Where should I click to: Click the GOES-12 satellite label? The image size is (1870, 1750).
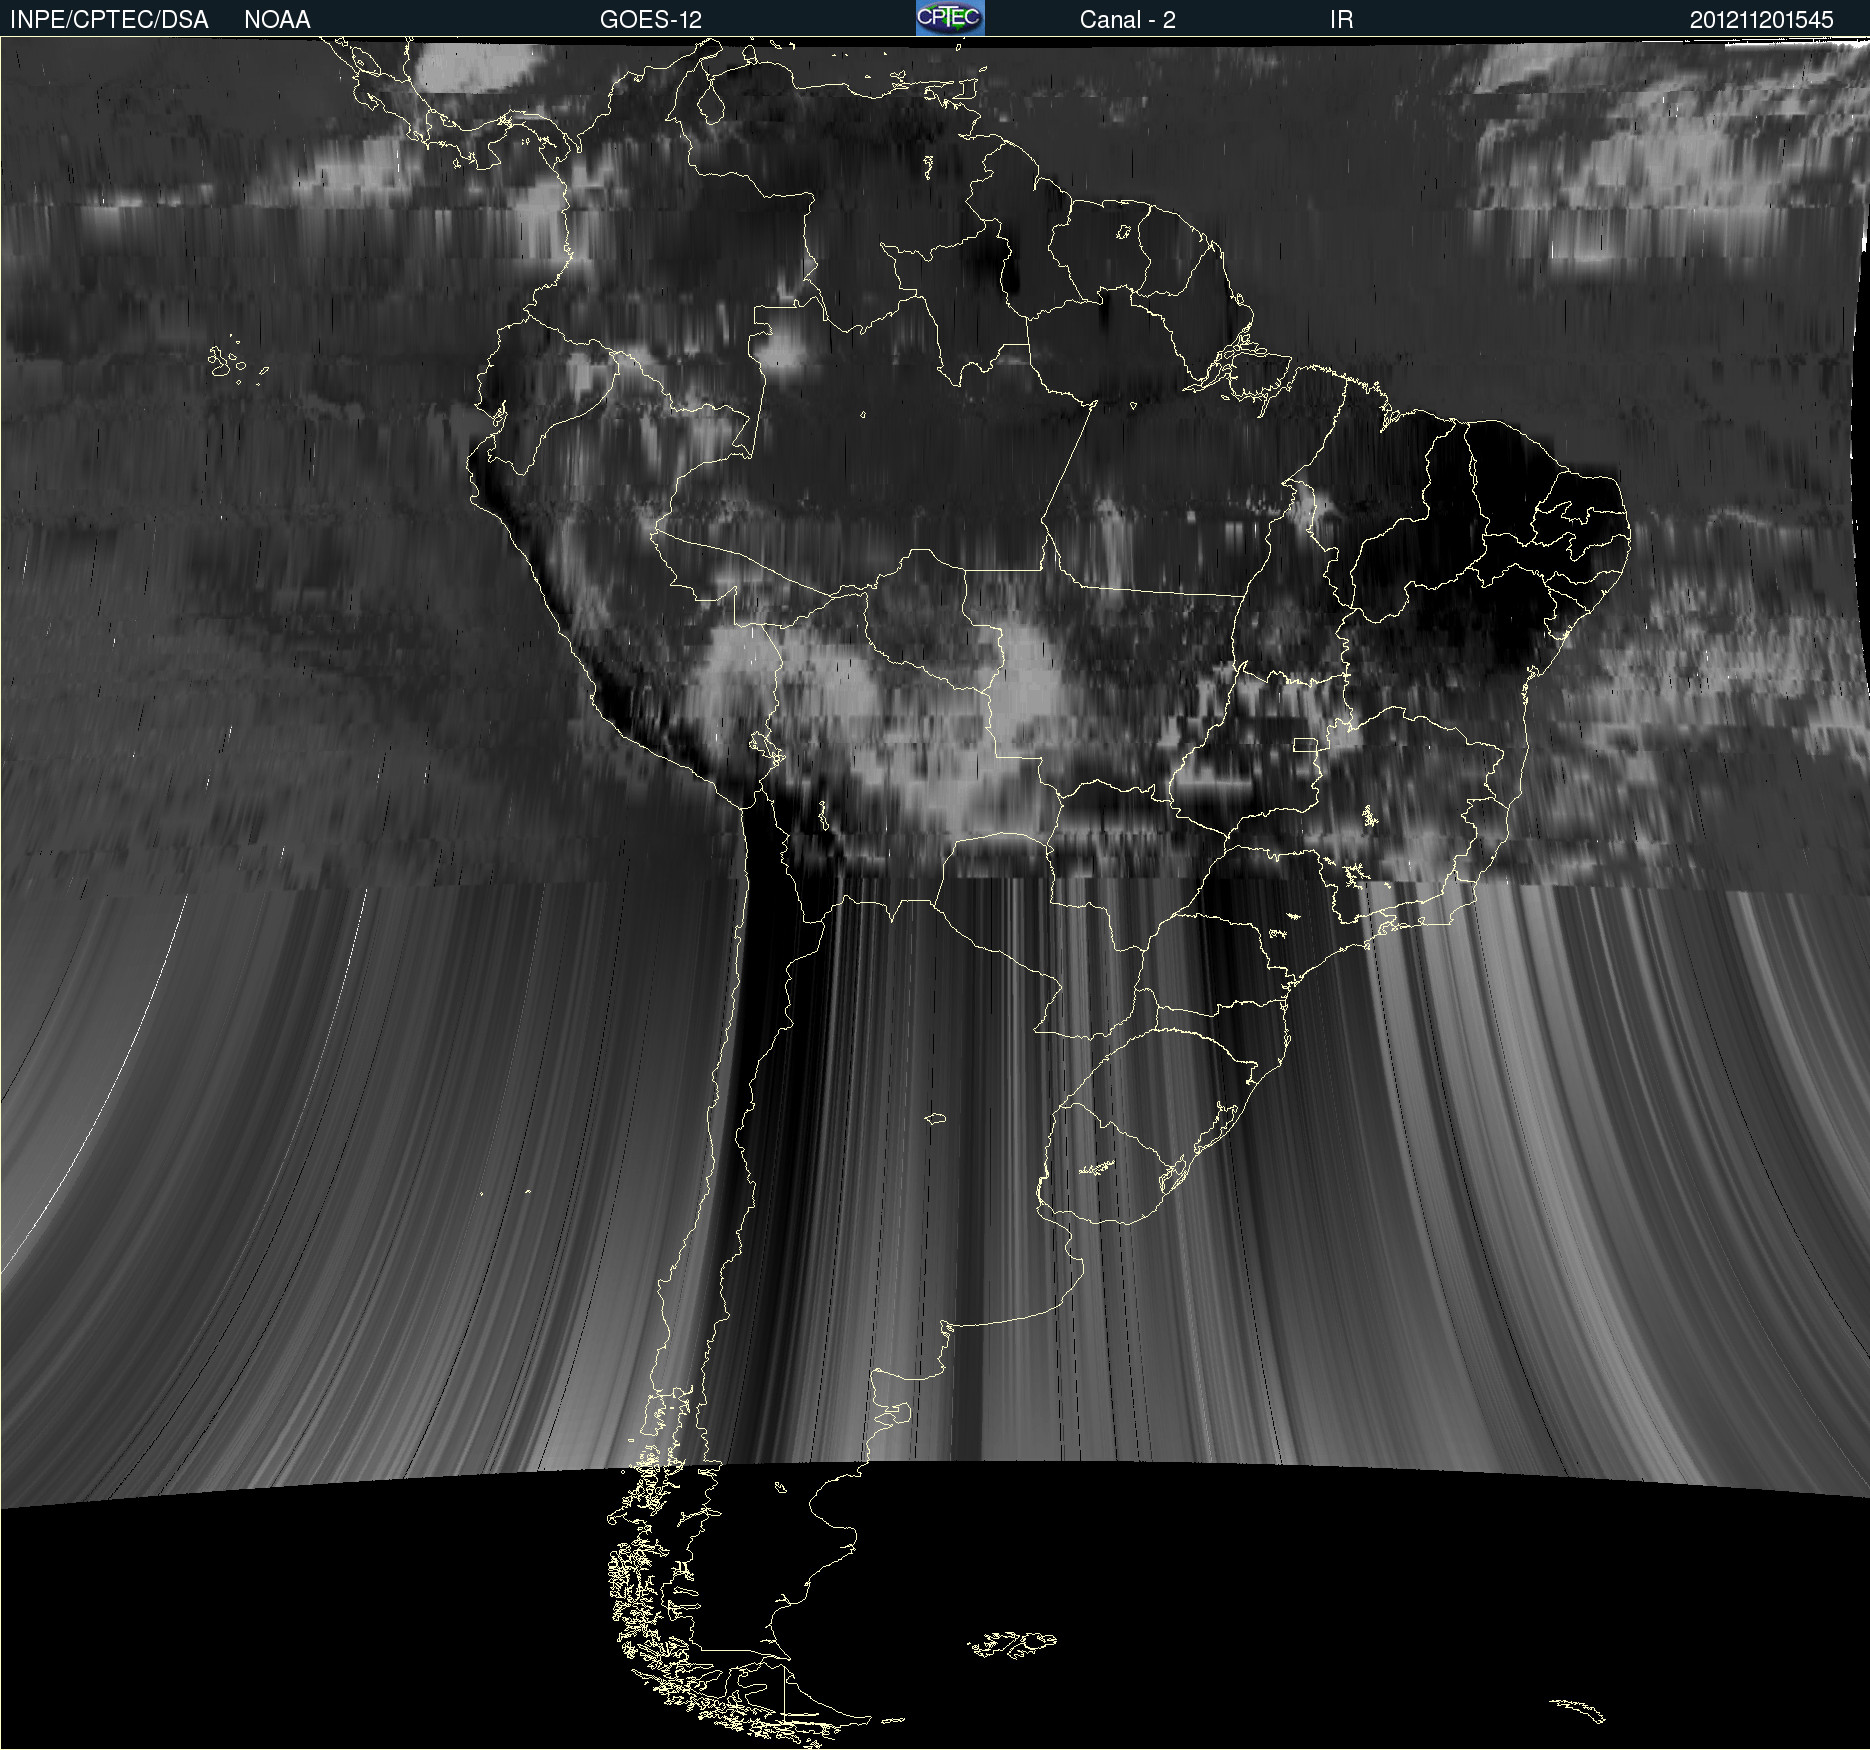pyautogui.click(x=651, y=20)
